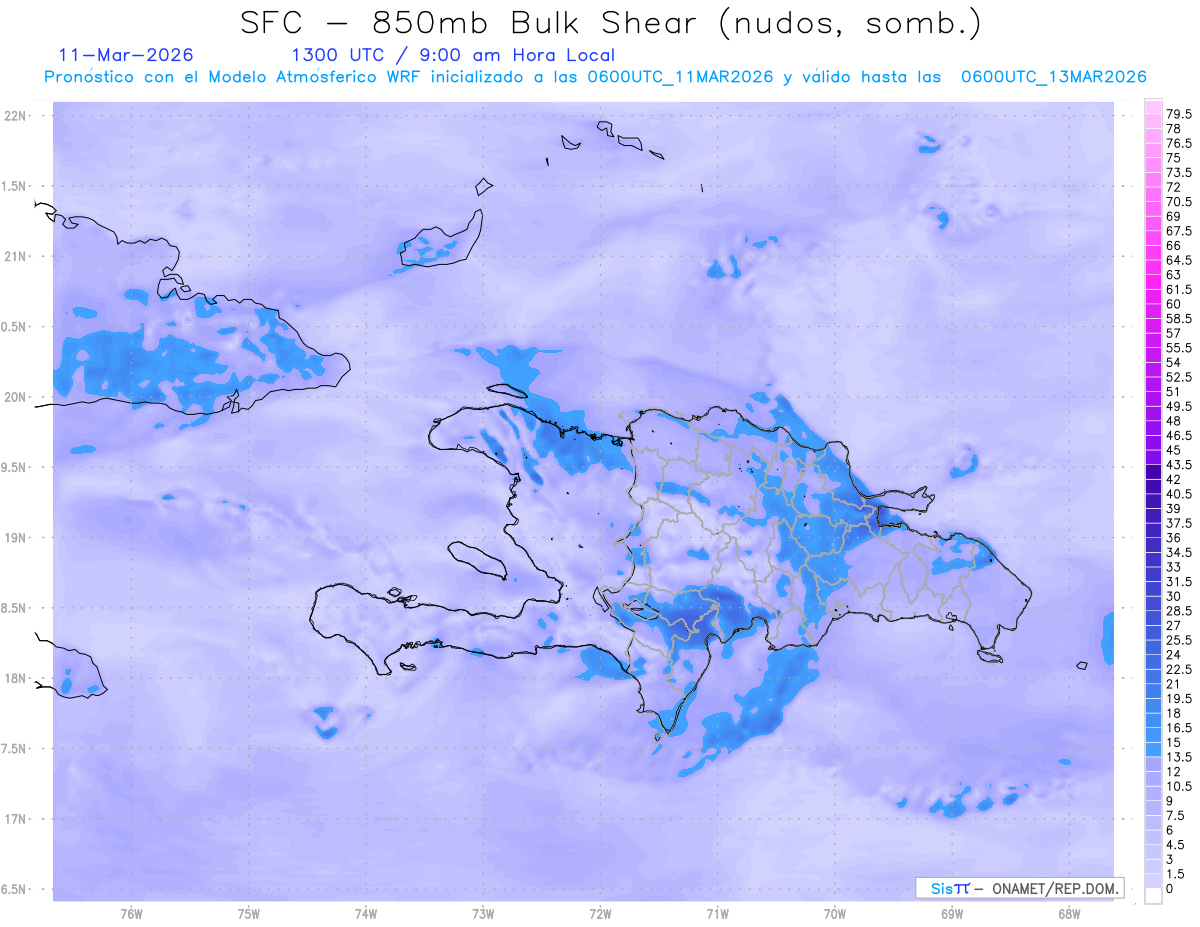
Task: Click the 30 value on the colorbar
Action: coord(1173,596)
